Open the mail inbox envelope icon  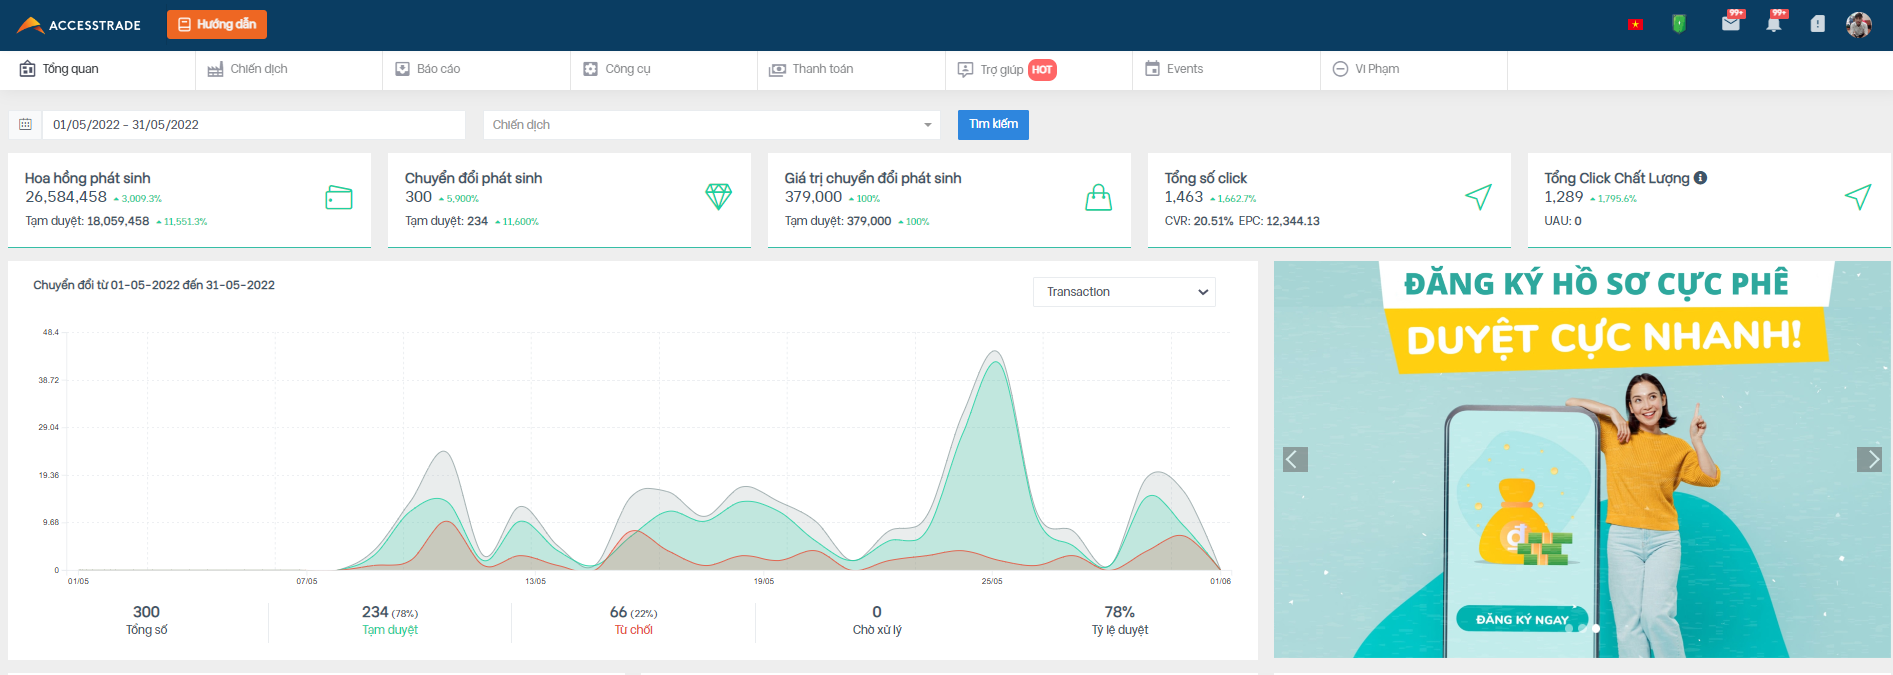1730,23
